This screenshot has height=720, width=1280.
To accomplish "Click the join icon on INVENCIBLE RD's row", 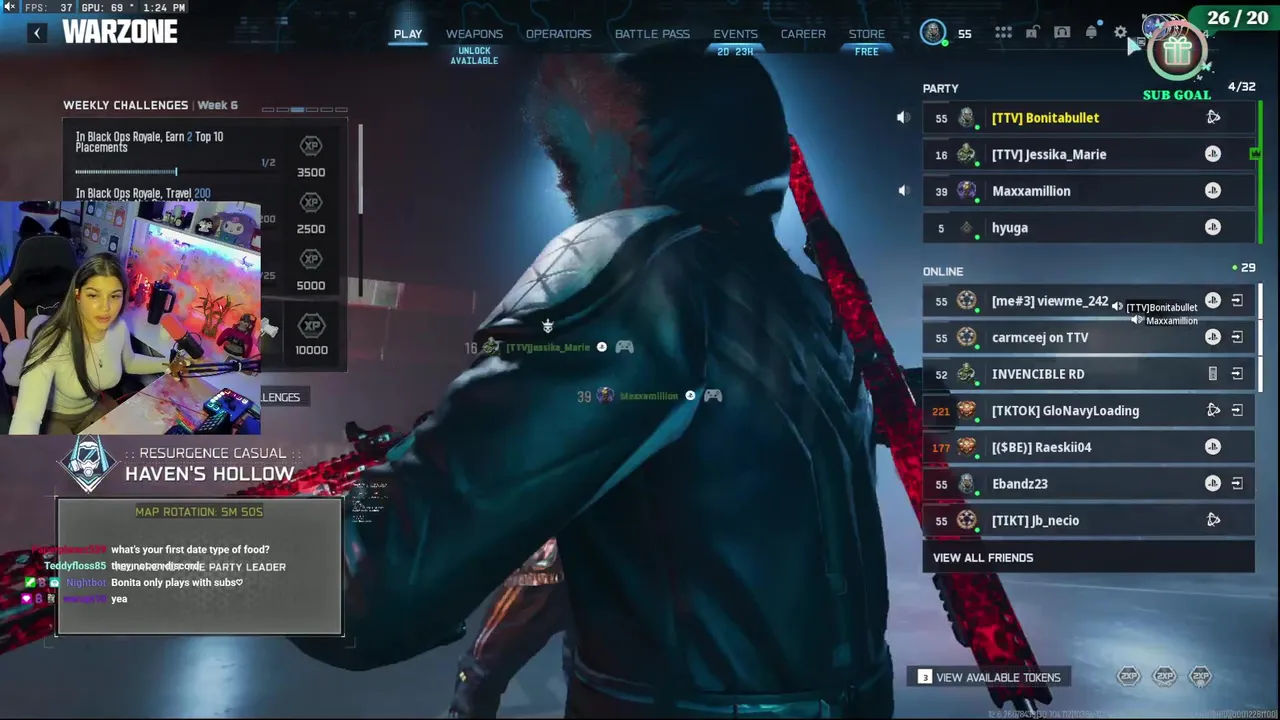I will tap(1237, 374).
